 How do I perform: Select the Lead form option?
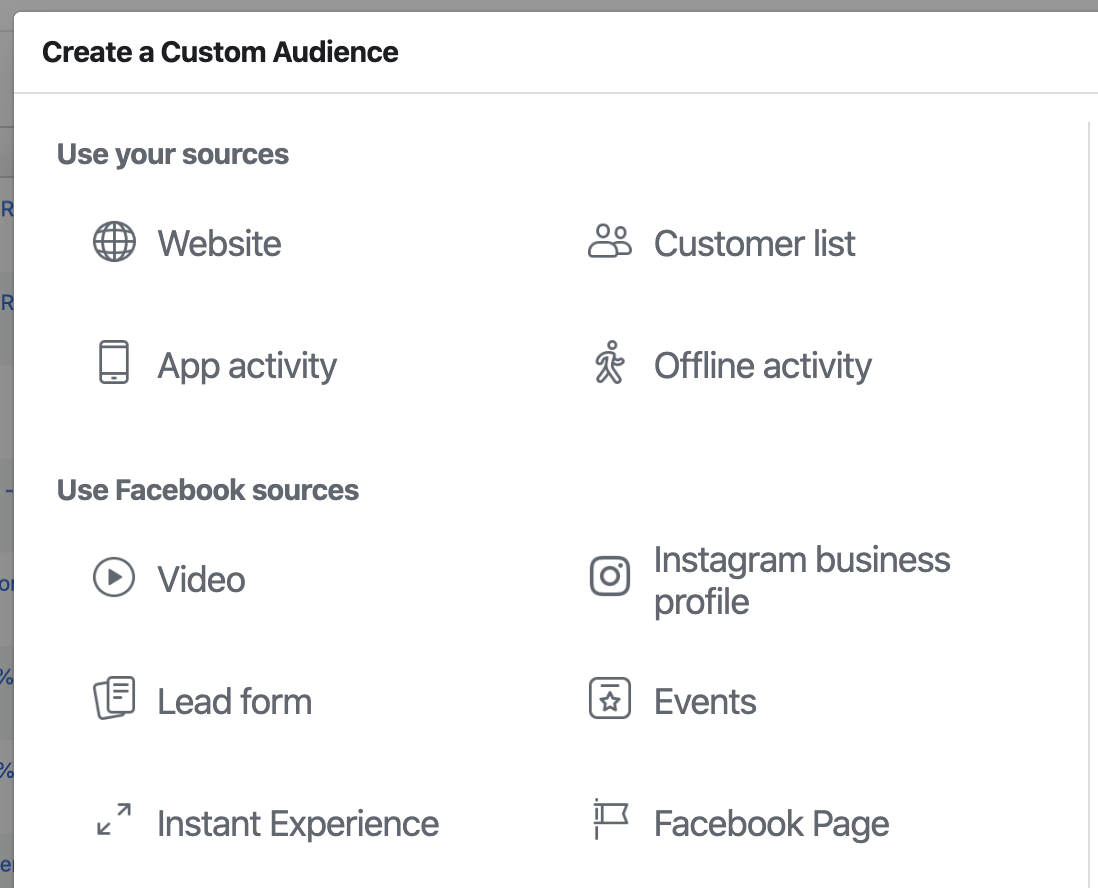pyautogui.click(x=235, y=702)
